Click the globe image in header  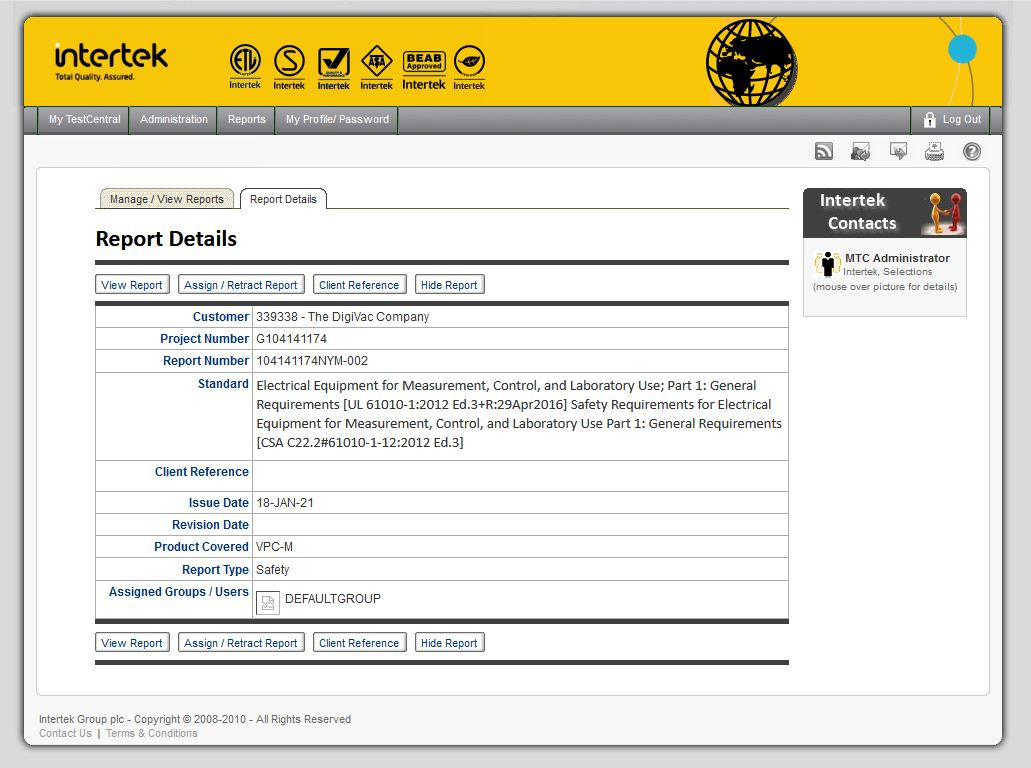(751, 62)
